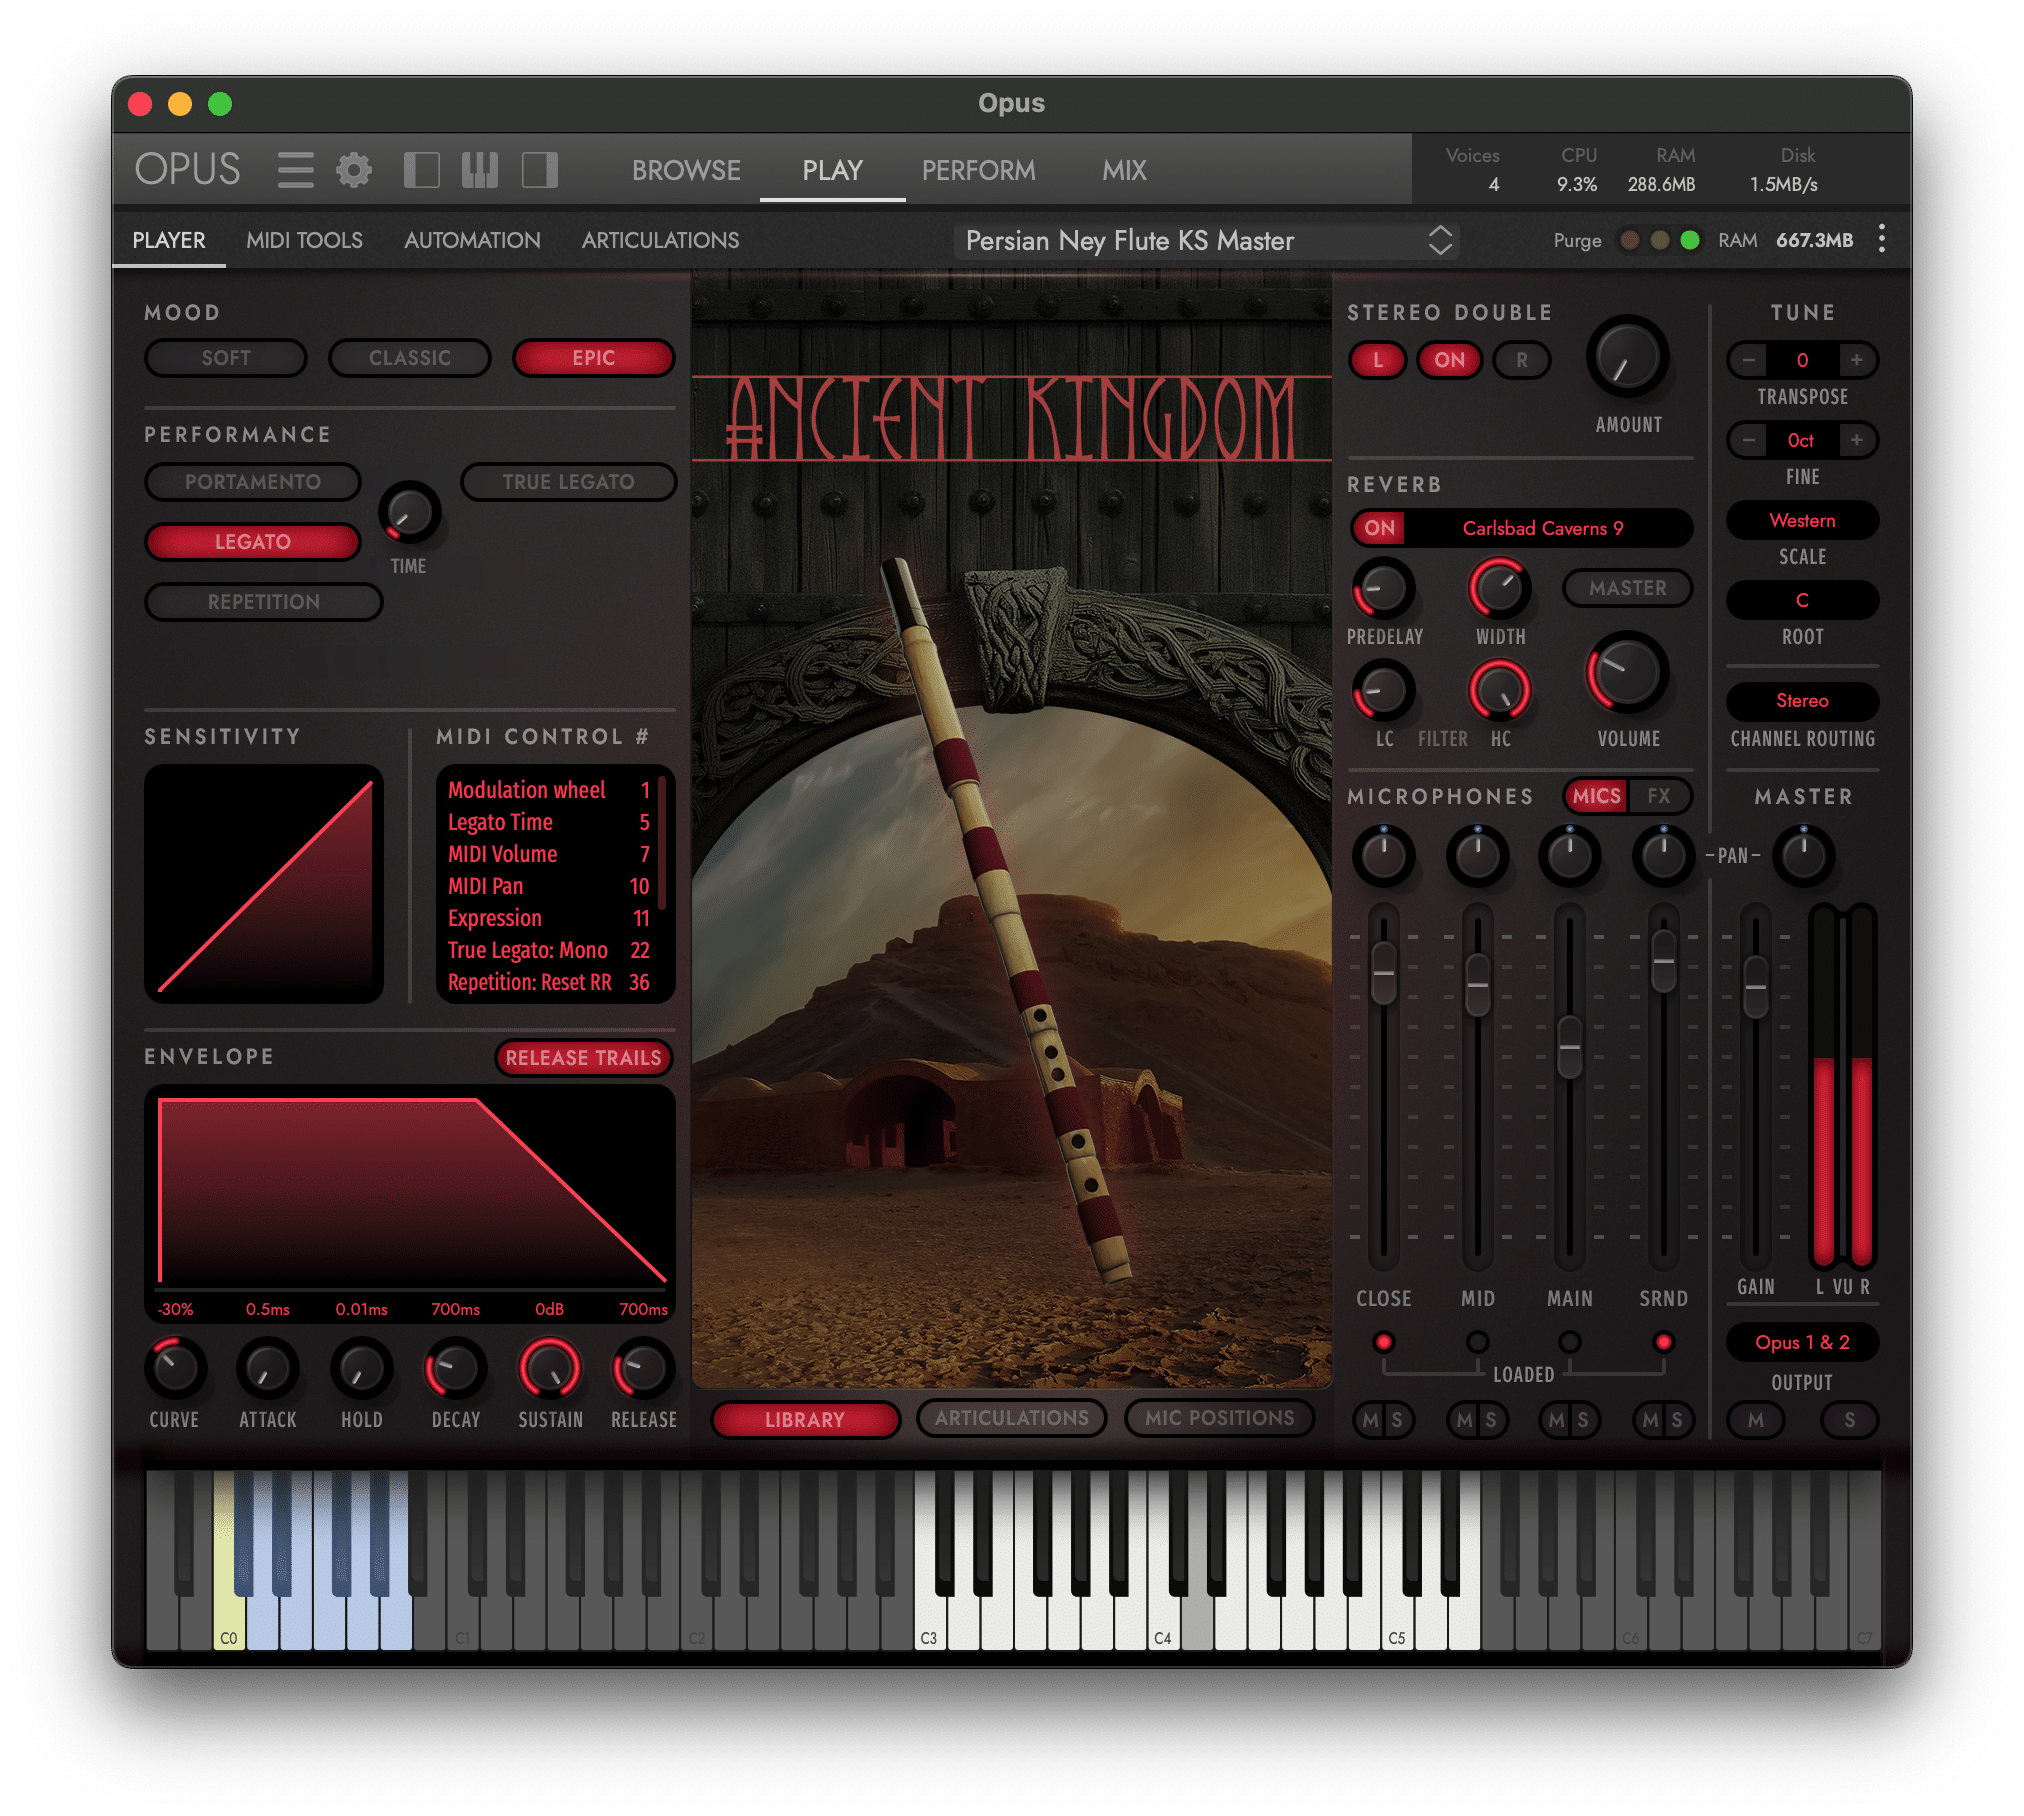Toggle Stereo Double ON button
This screenshot has height=1816, width=2024.
pyautogui.click(x=1449, y=360)
